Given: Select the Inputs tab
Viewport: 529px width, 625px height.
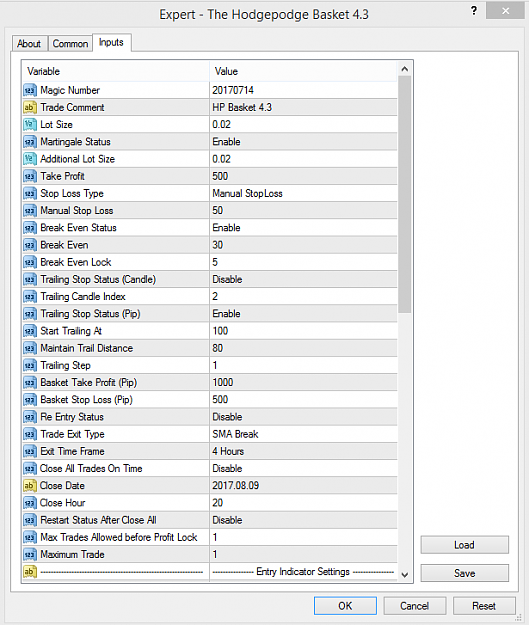Looking at the screenshot, I should [111, 42].
